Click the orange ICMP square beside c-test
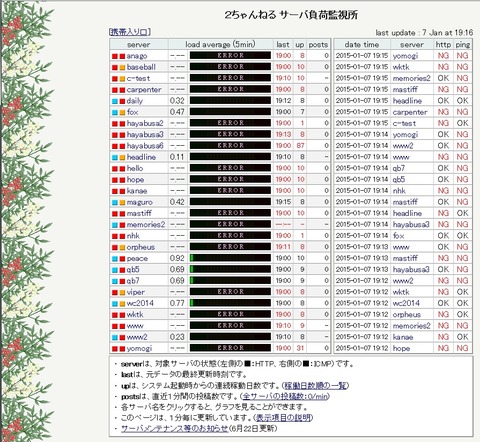 click(122, 79)
